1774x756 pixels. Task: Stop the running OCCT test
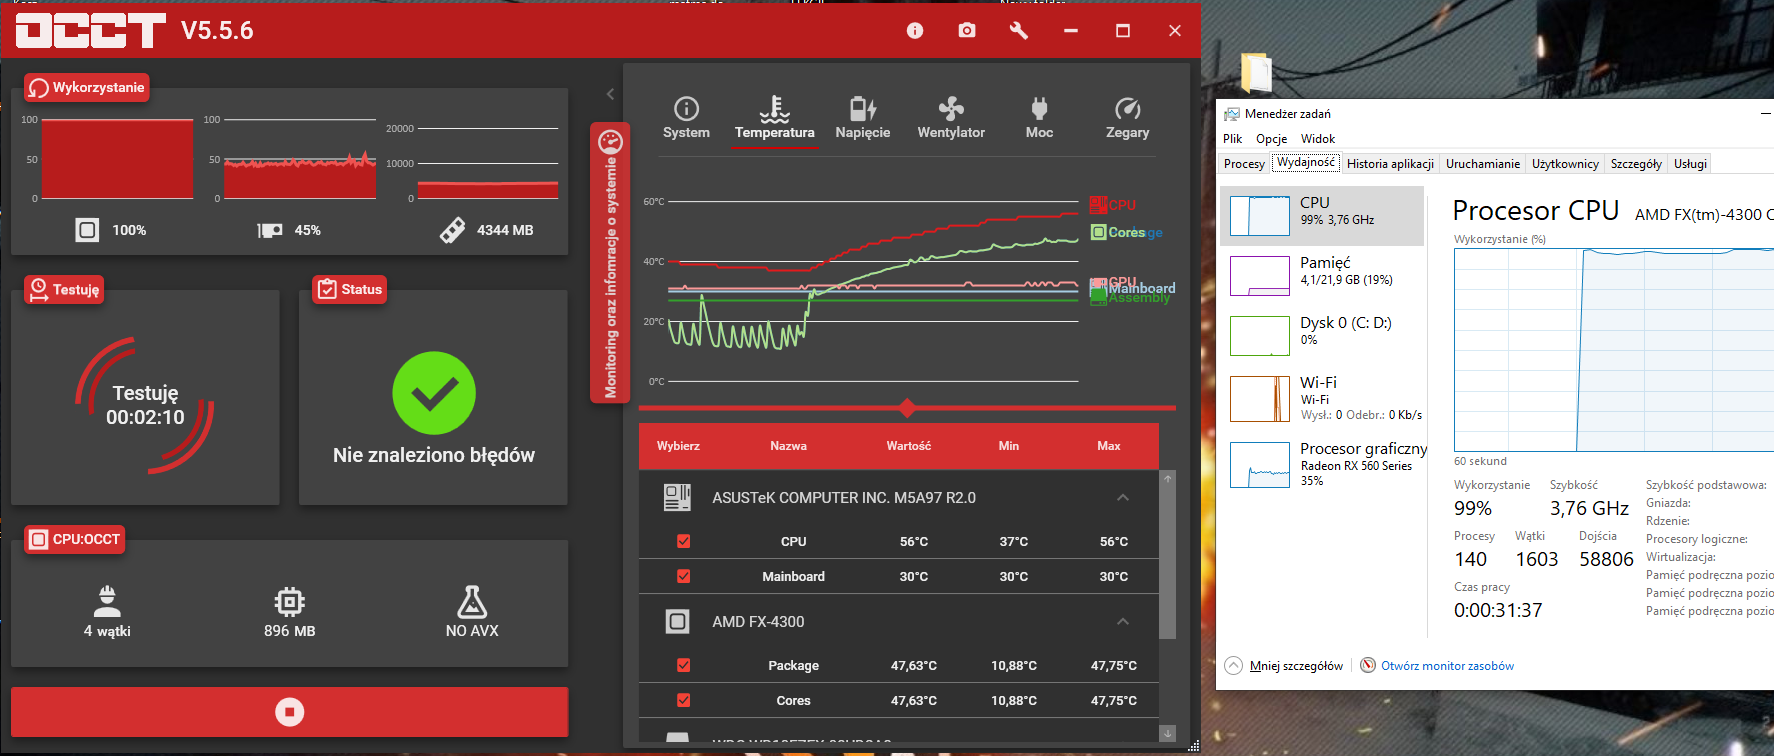[290, 712]
